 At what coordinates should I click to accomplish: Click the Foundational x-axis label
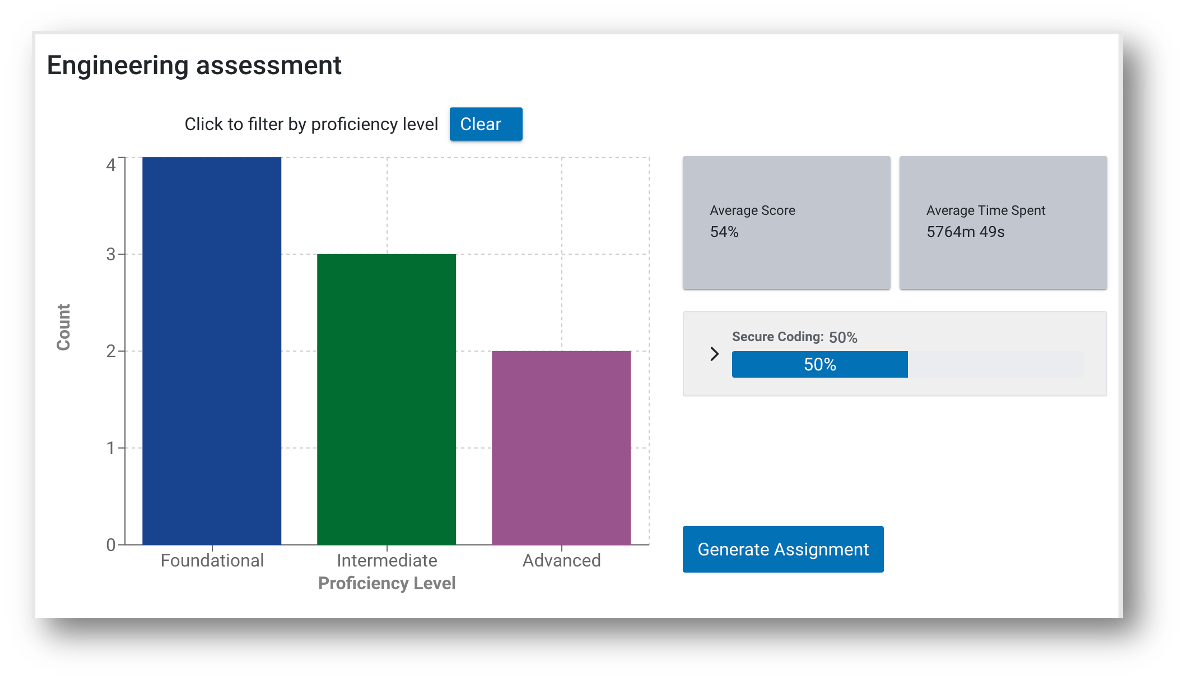click(x=212, y=560)
